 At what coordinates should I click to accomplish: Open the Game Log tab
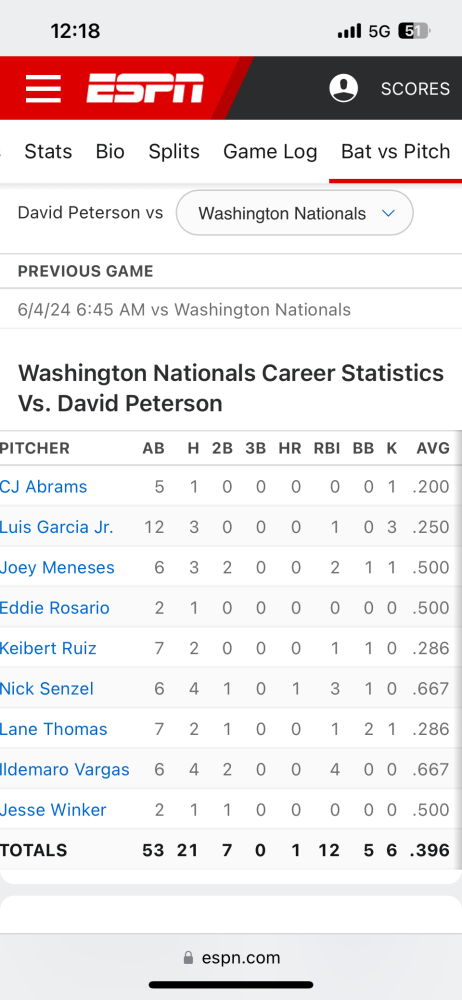[x=270, y=152]
